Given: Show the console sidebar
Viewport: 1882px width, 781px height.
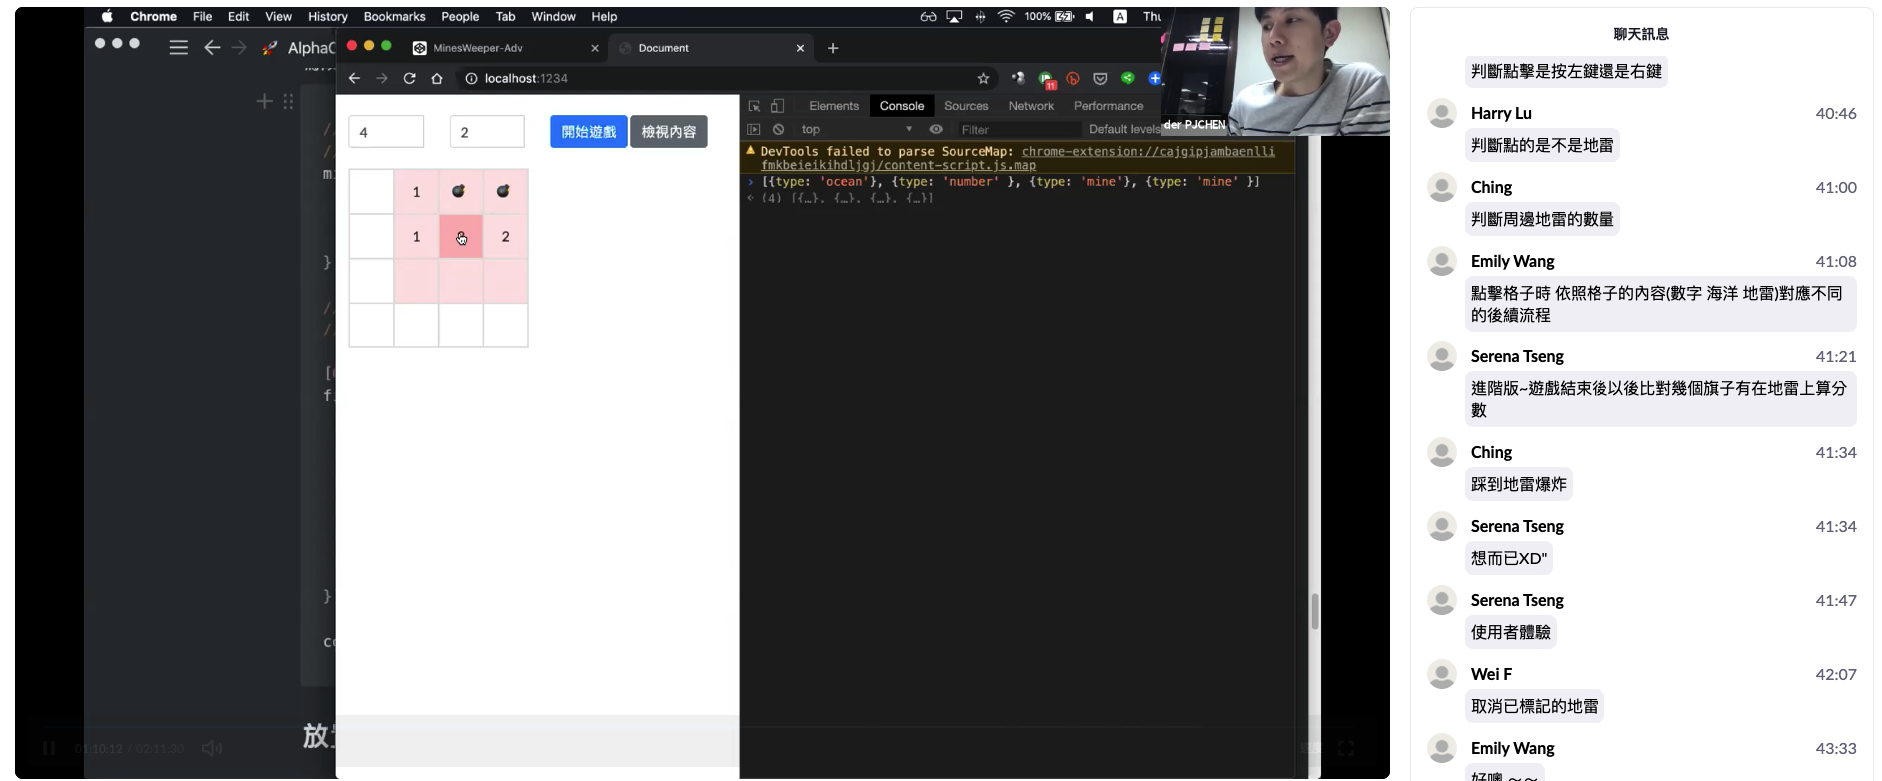Looking at the screenshot, I should click(754, 129).
